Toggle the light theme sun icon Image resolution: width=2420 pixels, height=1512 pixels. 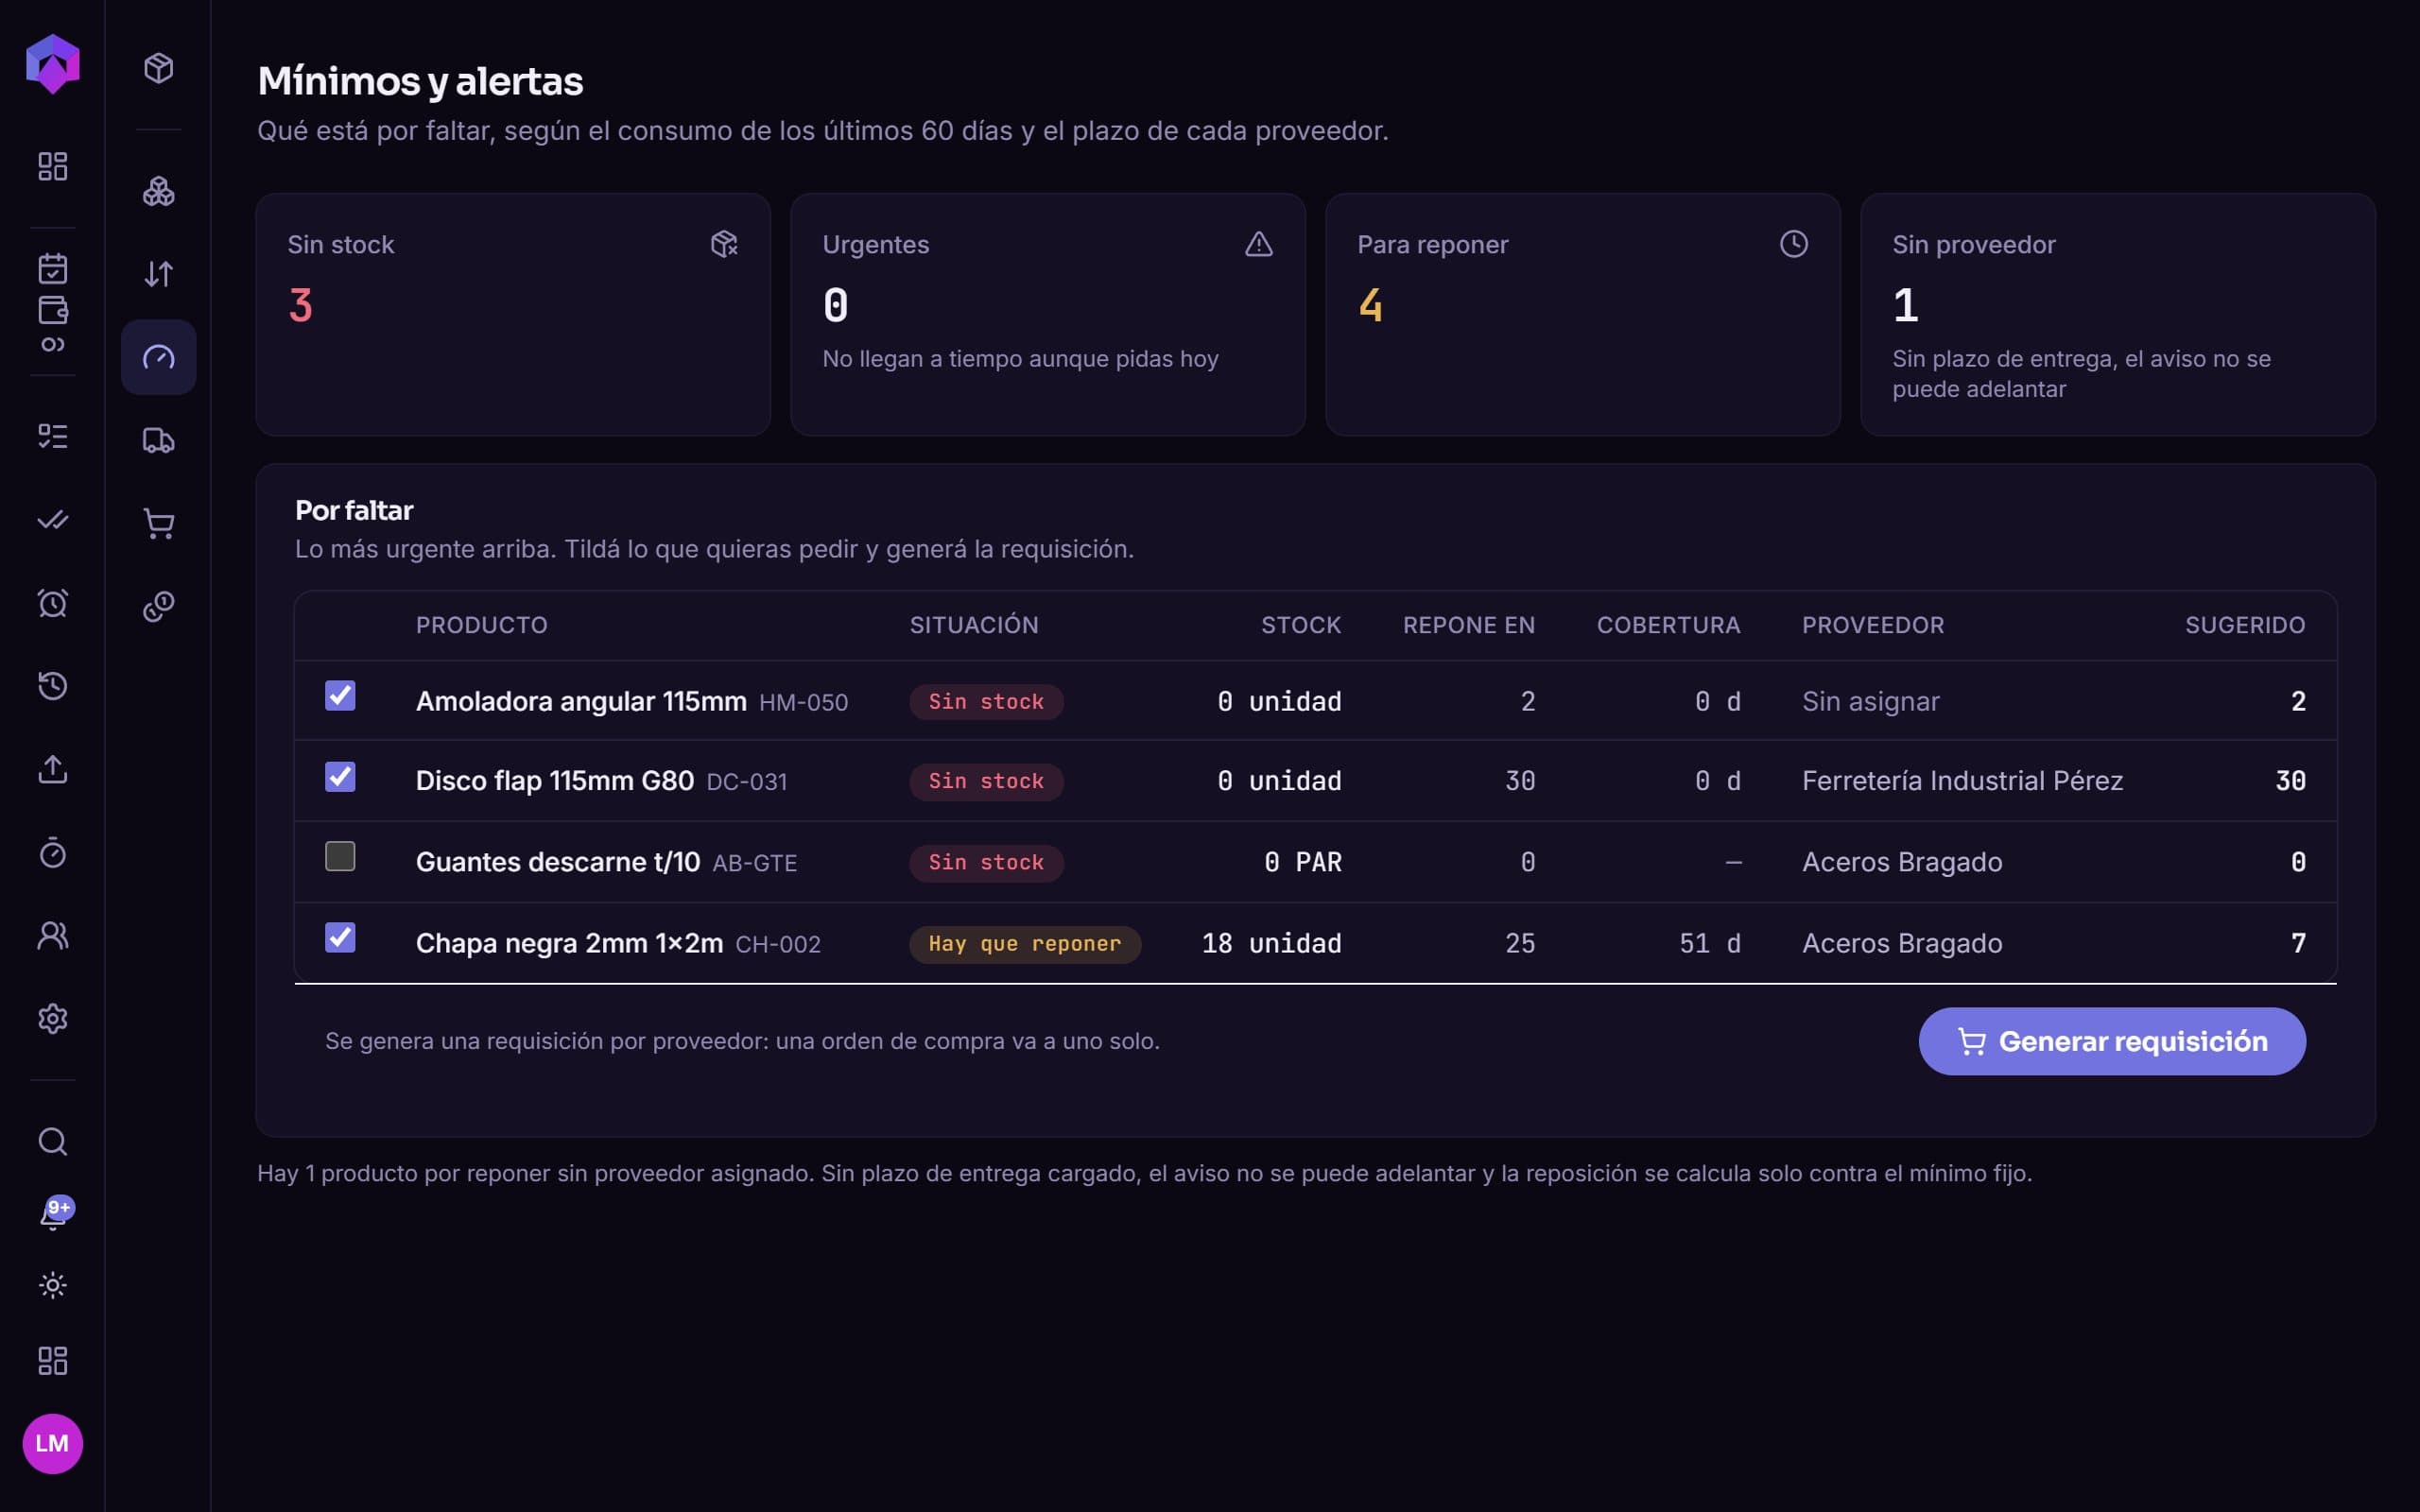pyautogui.click(x=52, y=1285)
